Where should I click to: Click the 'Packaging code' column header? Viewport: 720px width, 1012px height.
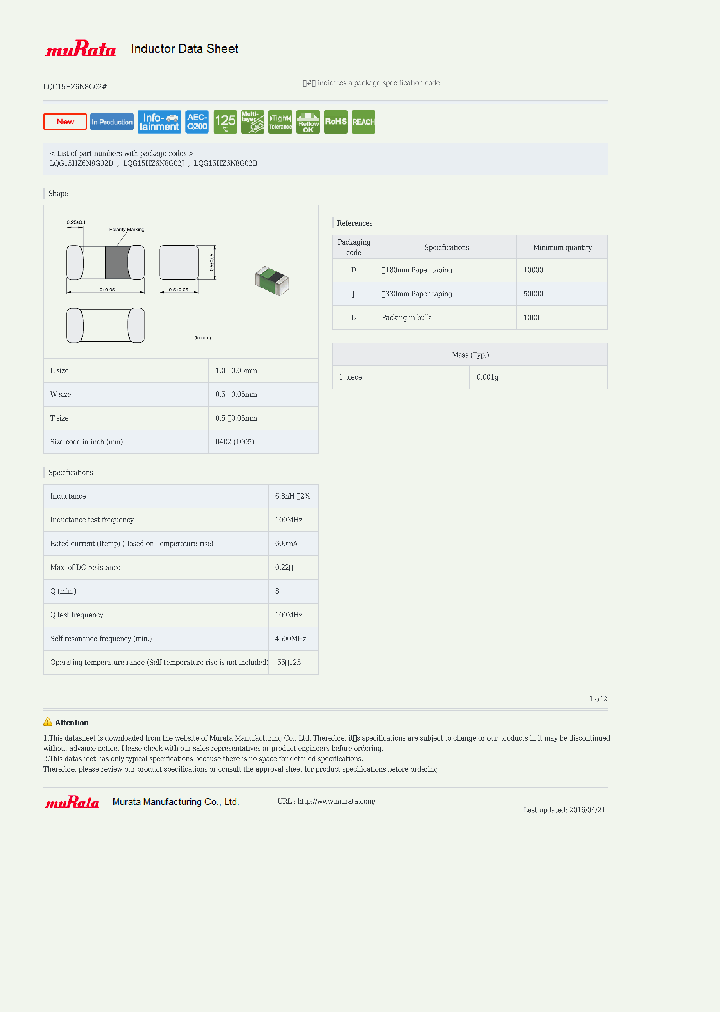pos(354,247)
